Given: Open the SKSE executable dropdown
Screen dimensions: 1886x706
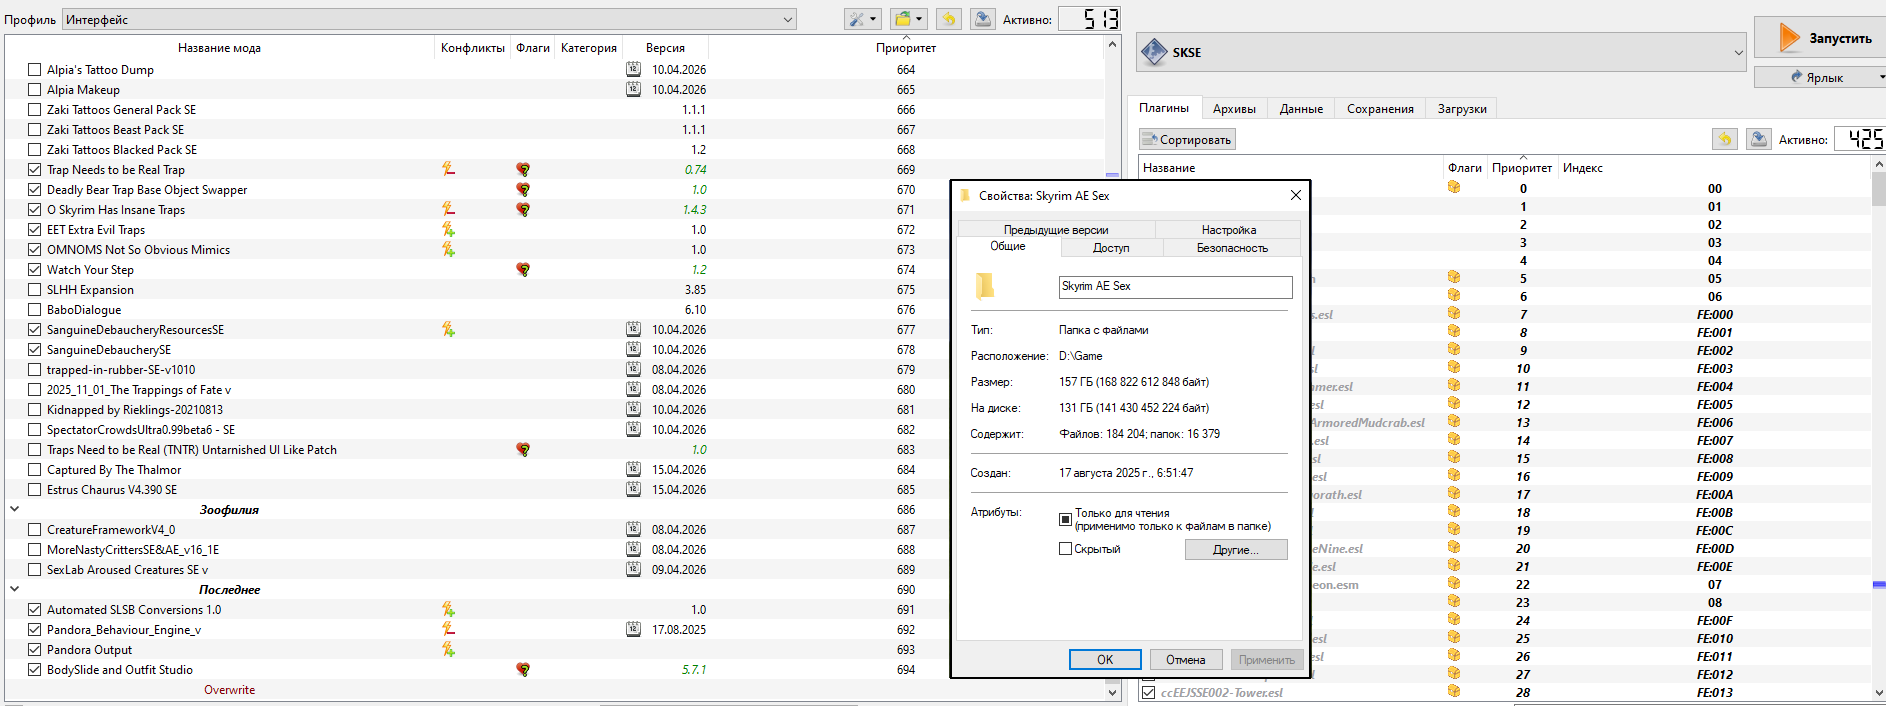Looking at the screenshot, I should tap(1442, 52).
